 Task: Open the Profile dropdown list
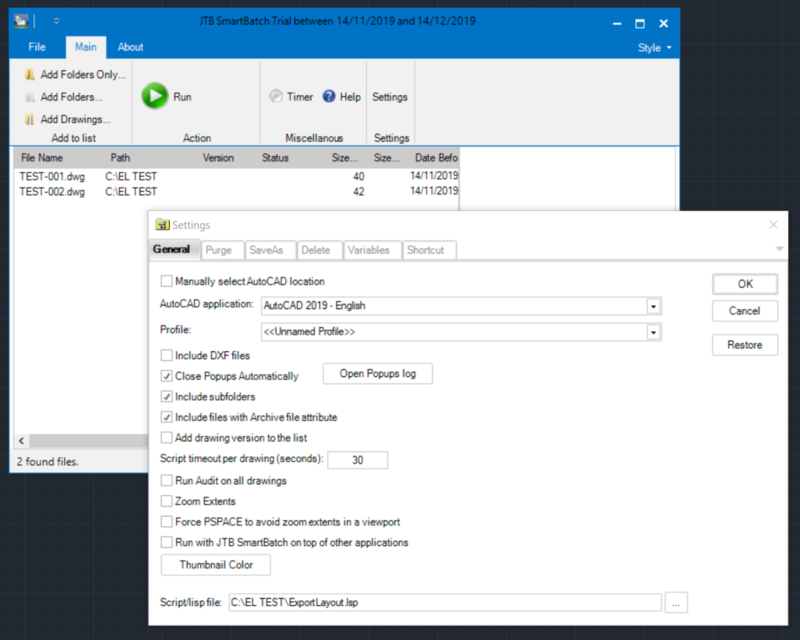652,331
